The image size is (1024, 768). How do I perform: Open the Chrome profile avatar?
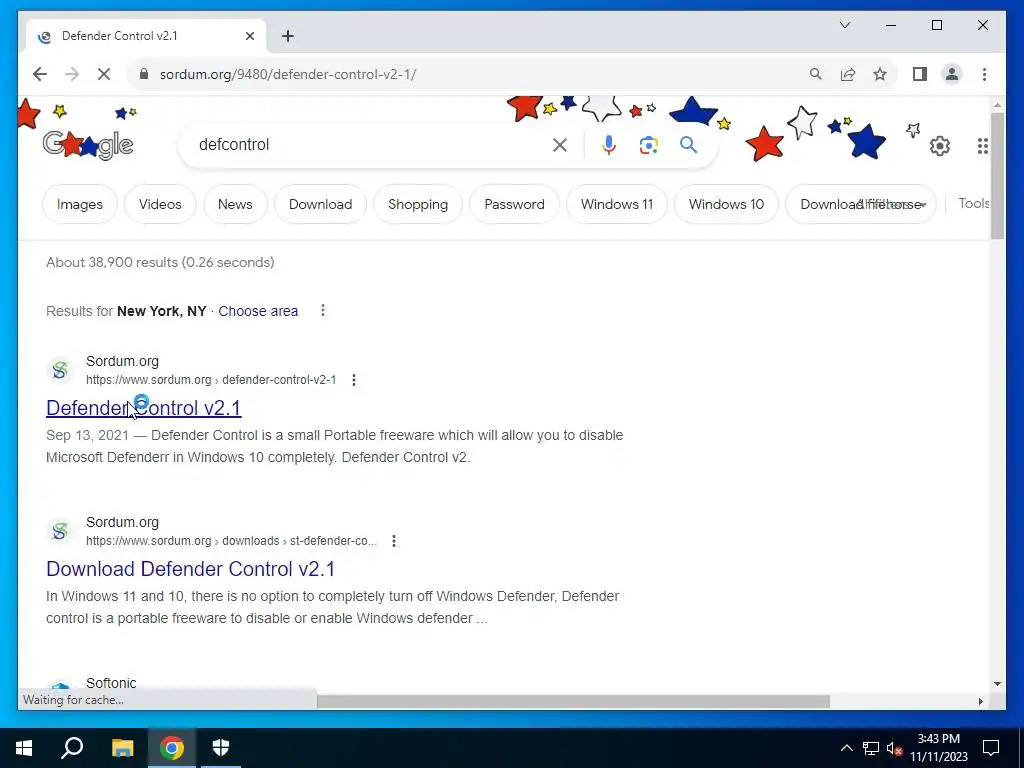click(x=952, y=74)
